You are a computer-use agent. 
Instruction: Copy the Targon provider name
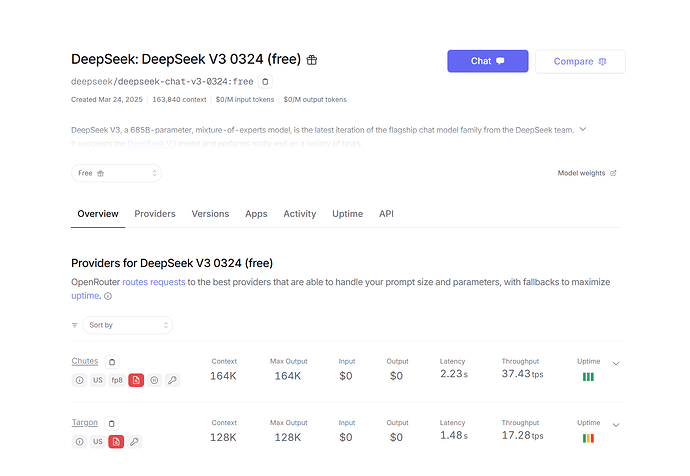pos(112,424)
